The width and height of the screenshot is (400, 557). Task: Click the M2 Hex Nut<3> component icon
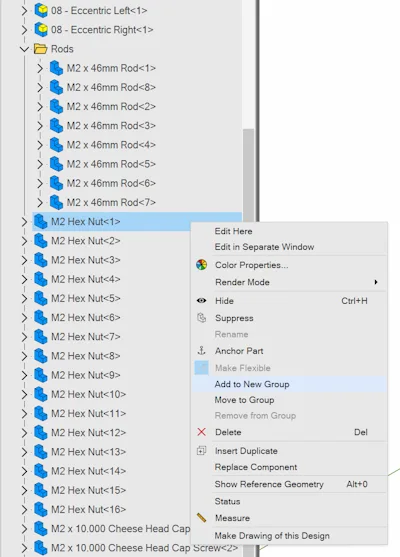click(x=40, y=260)
